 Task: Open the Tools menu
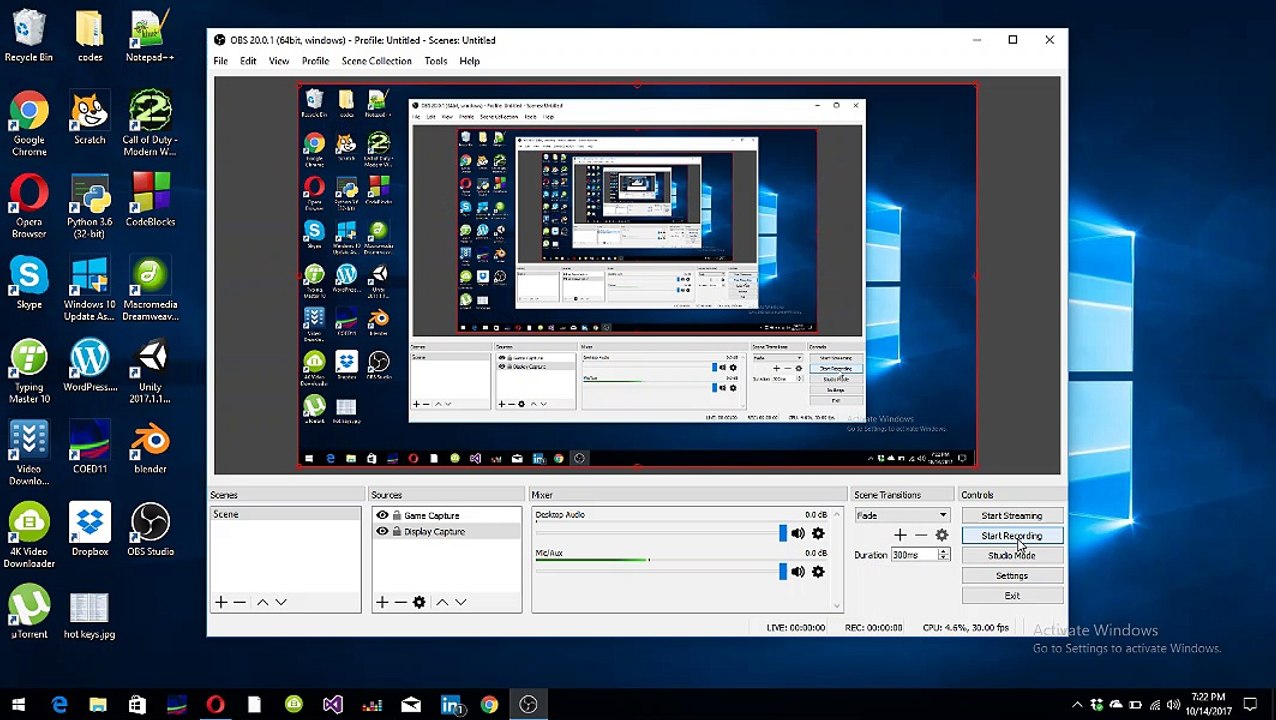[435, 61]
